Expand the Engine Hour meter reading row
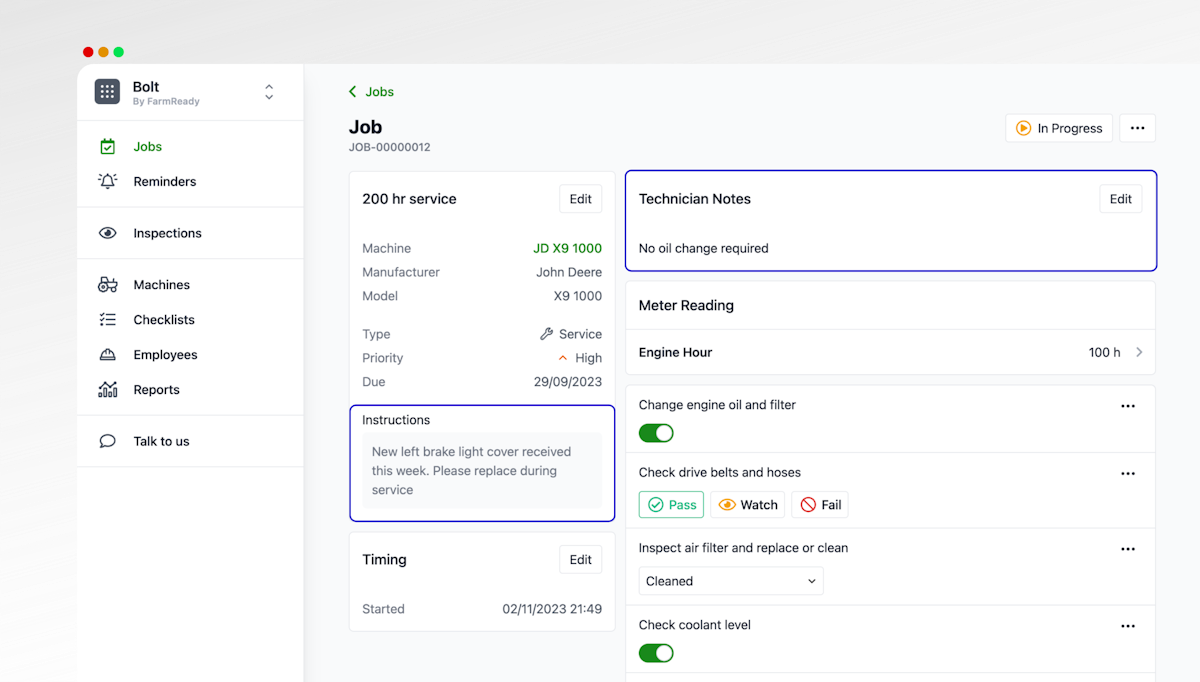This screenshot has height=682, width=1200. pos(1139,352)
